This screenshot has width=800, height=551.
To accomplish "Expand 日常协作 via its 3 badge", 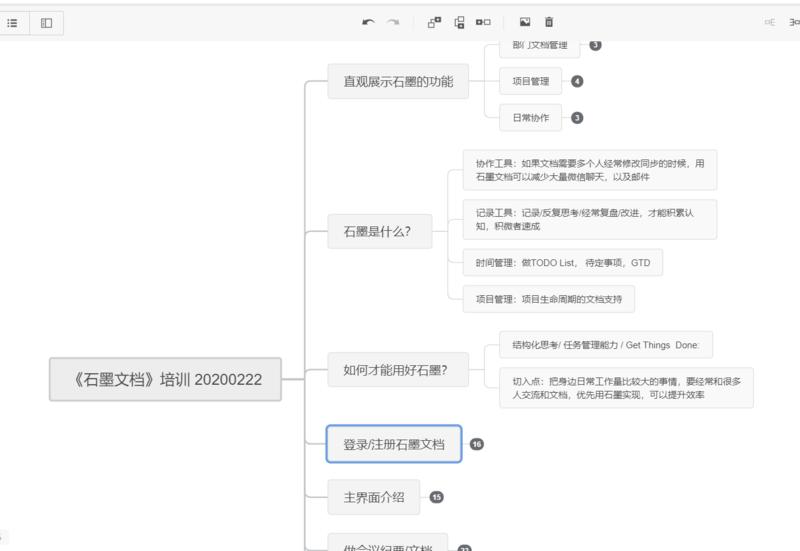I will [577, 118].
